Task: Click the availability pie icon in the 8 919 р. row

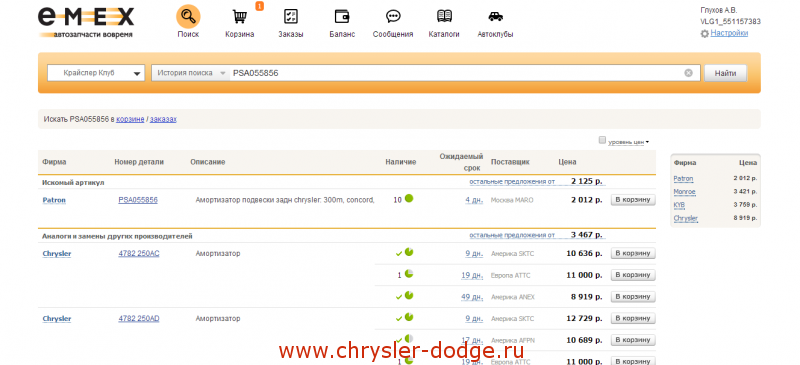Action: [x=409, y=296]
